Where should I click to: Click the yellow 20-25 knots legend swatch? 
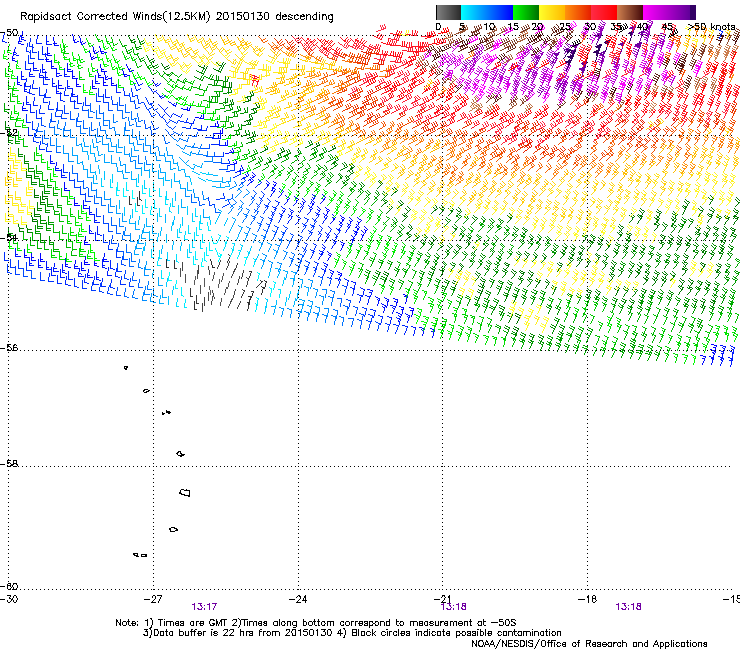point(552,12)
